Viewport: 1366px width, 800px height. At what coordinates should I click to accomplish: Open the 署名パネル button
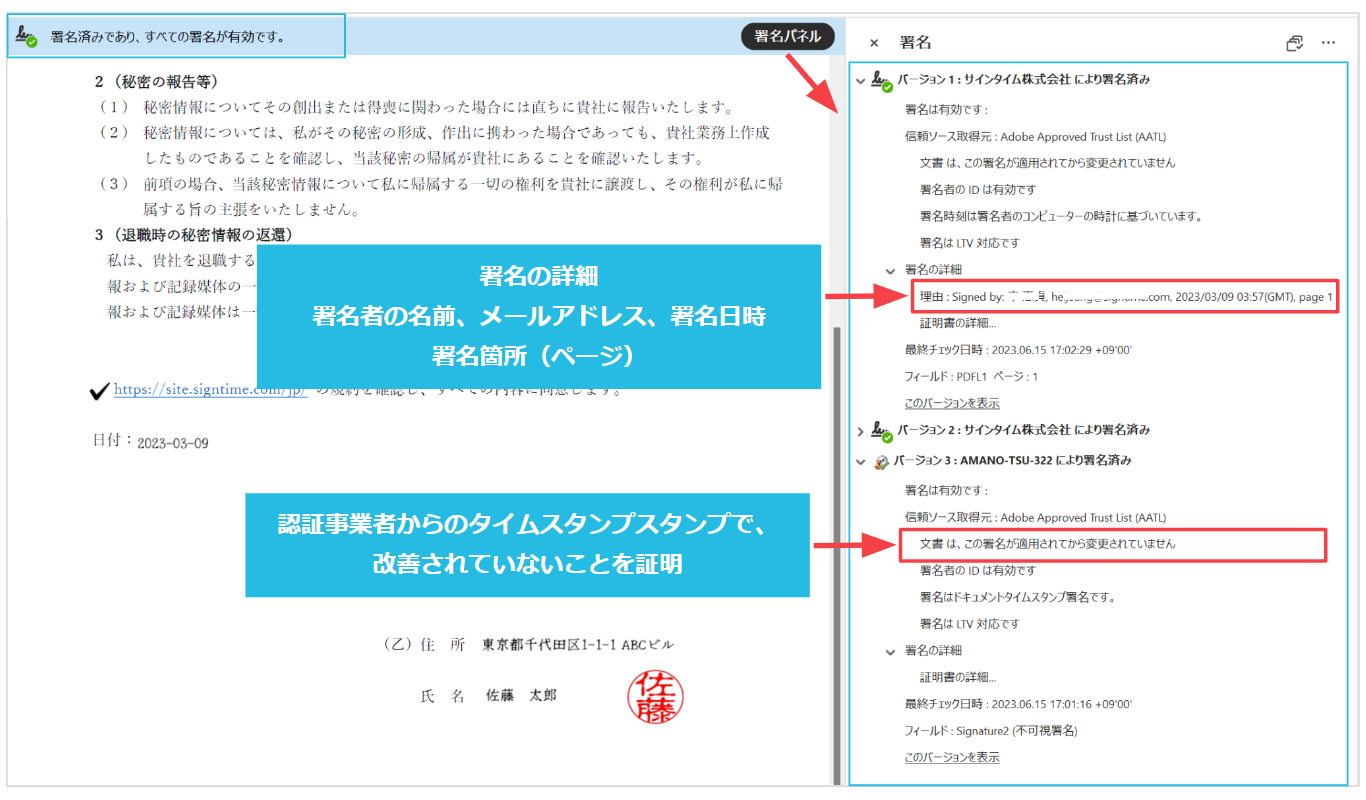(x=787, y=36)
